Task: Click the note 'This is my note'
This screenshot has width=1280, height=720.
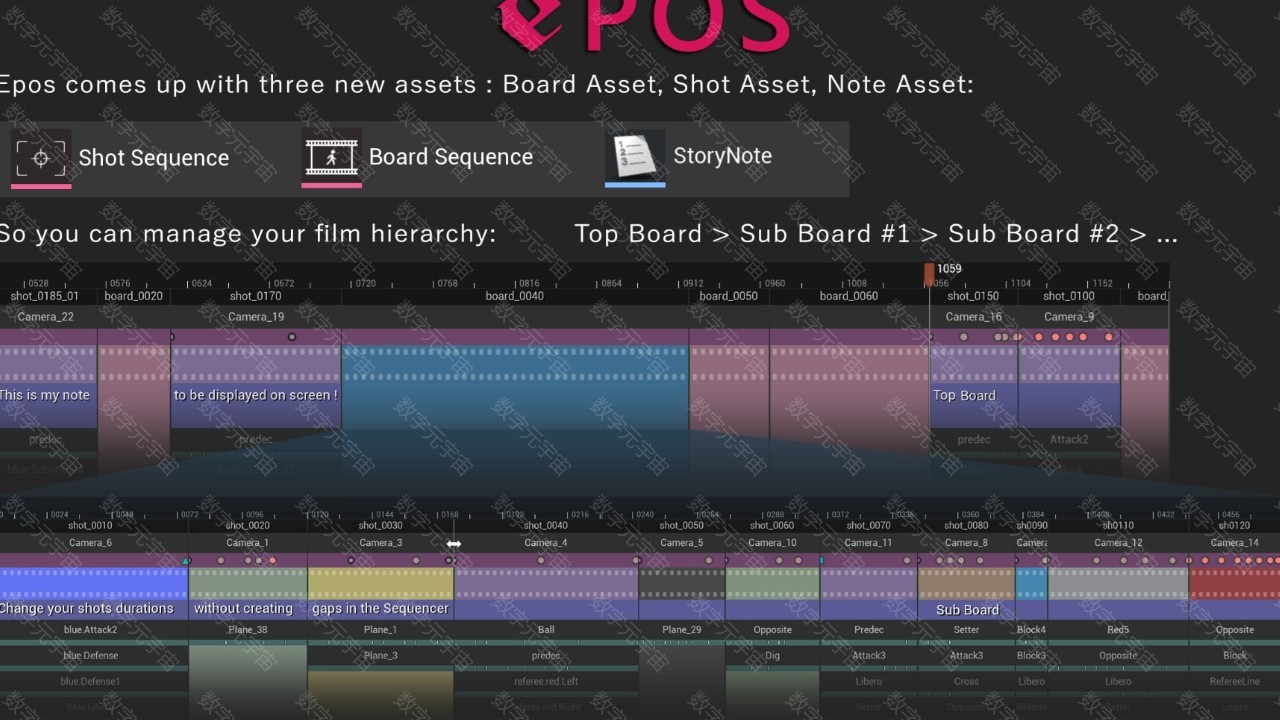Action: pyautogui.click(x=45, y=395)
